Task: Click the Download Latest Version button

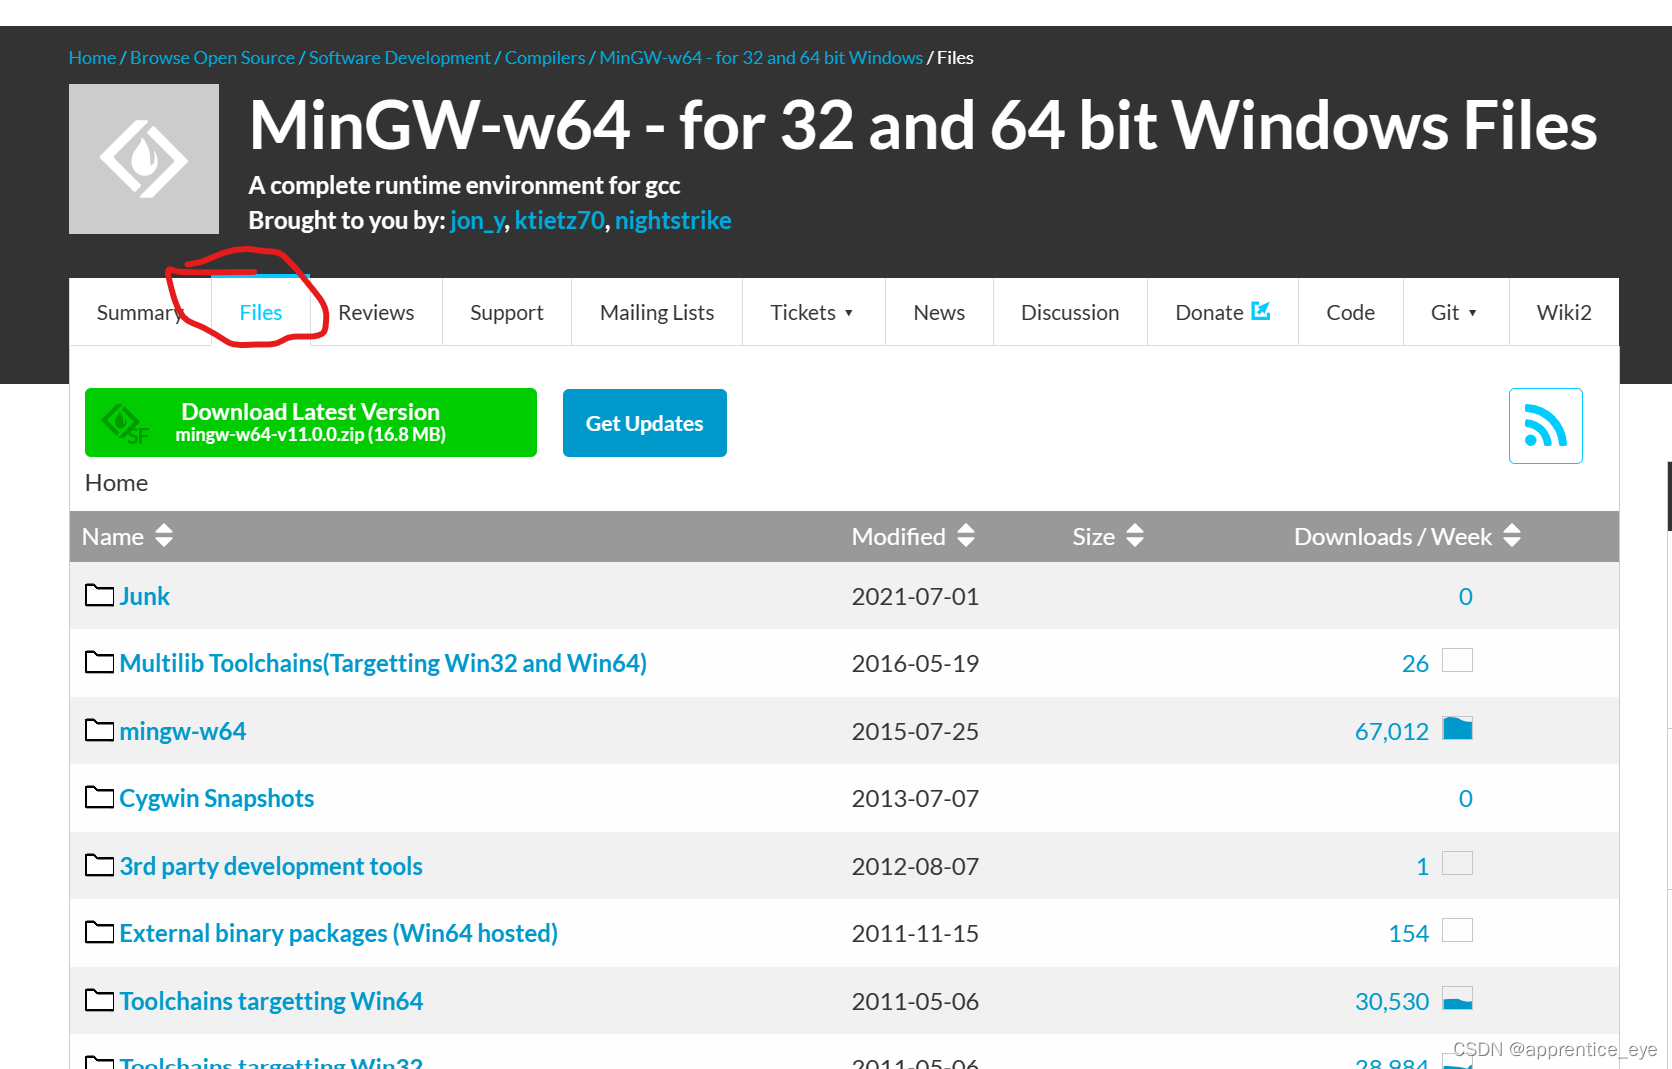Action: click(x=311, y=422)
